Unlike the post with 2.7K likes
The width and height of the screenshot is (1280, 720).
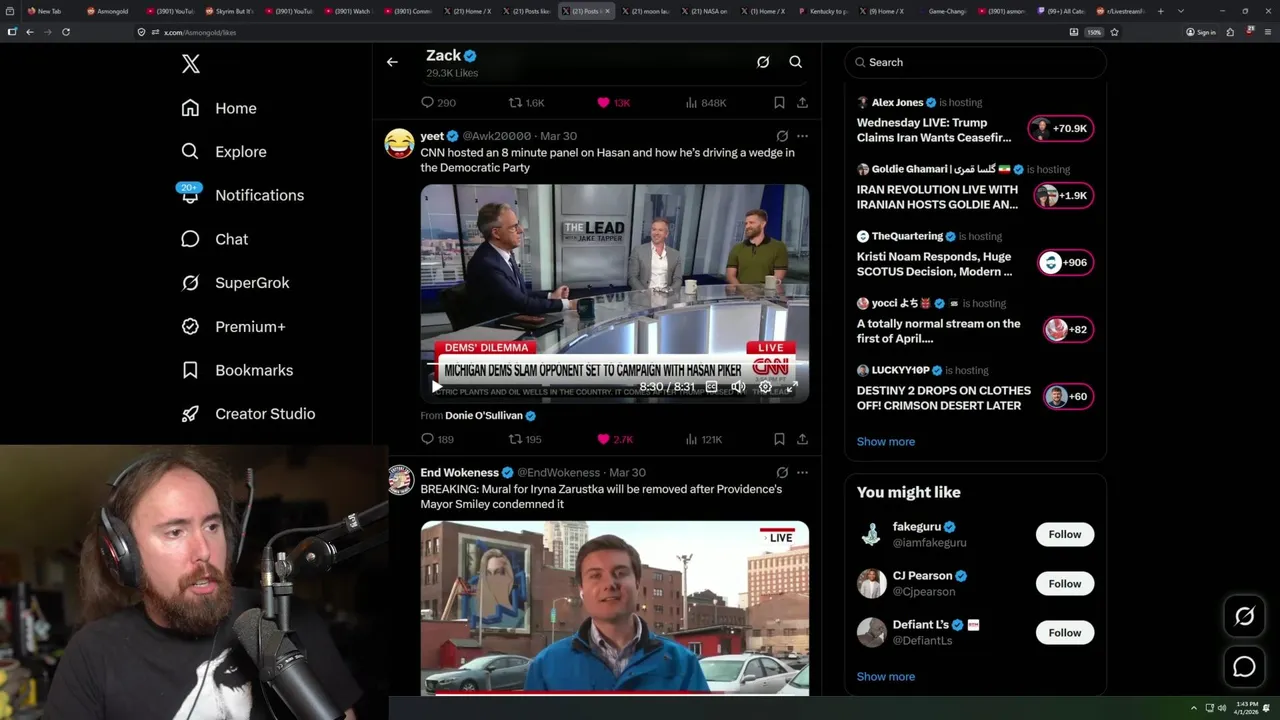coord(603,439)
